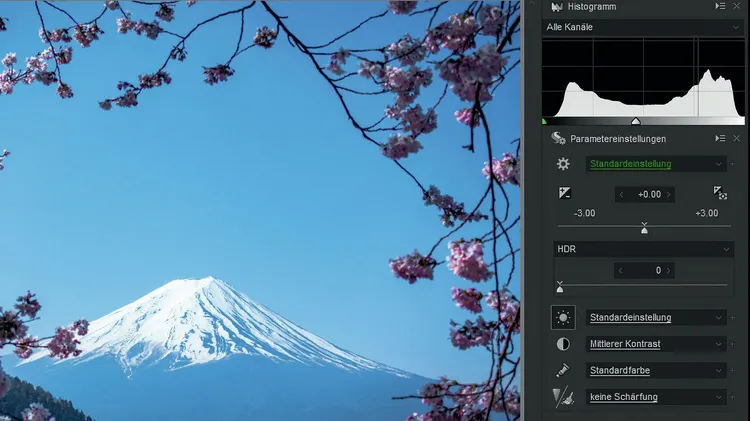750x421 pixels.
Task: Open the Histogramm panel options menu
Action: pos(720,6)
